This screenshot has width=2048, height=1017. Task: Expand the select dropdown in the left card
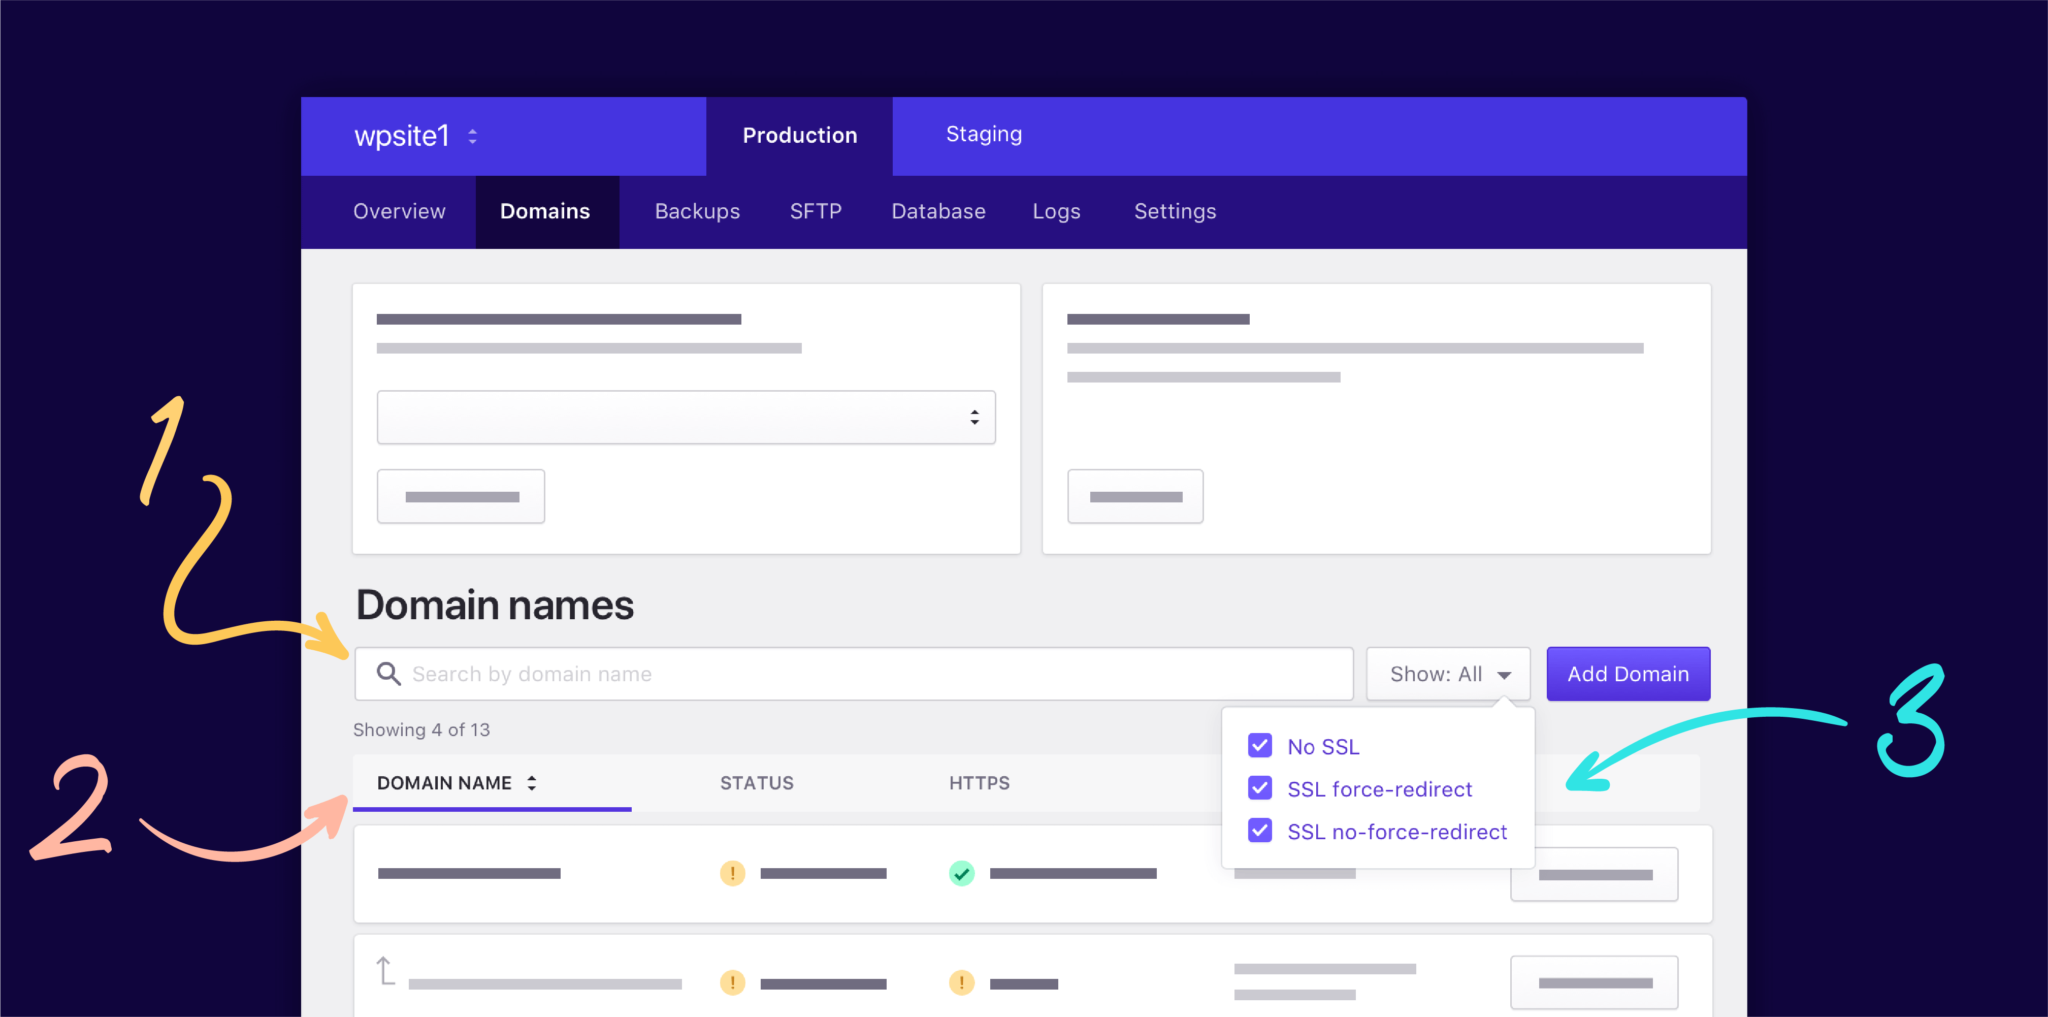[686, 417]
